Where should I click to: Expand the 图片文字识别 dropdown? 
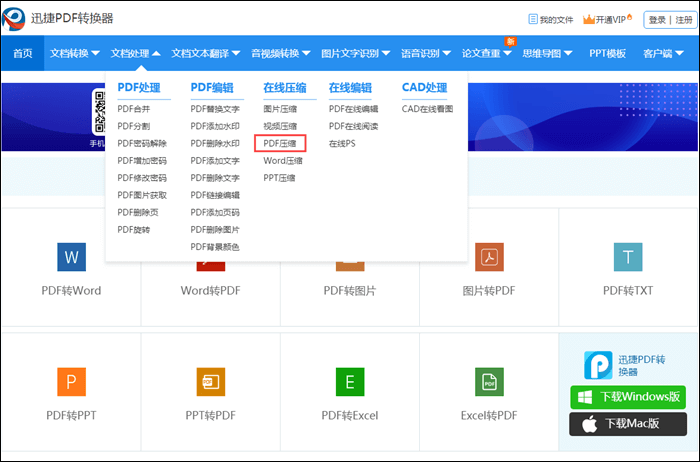[355, 54]
